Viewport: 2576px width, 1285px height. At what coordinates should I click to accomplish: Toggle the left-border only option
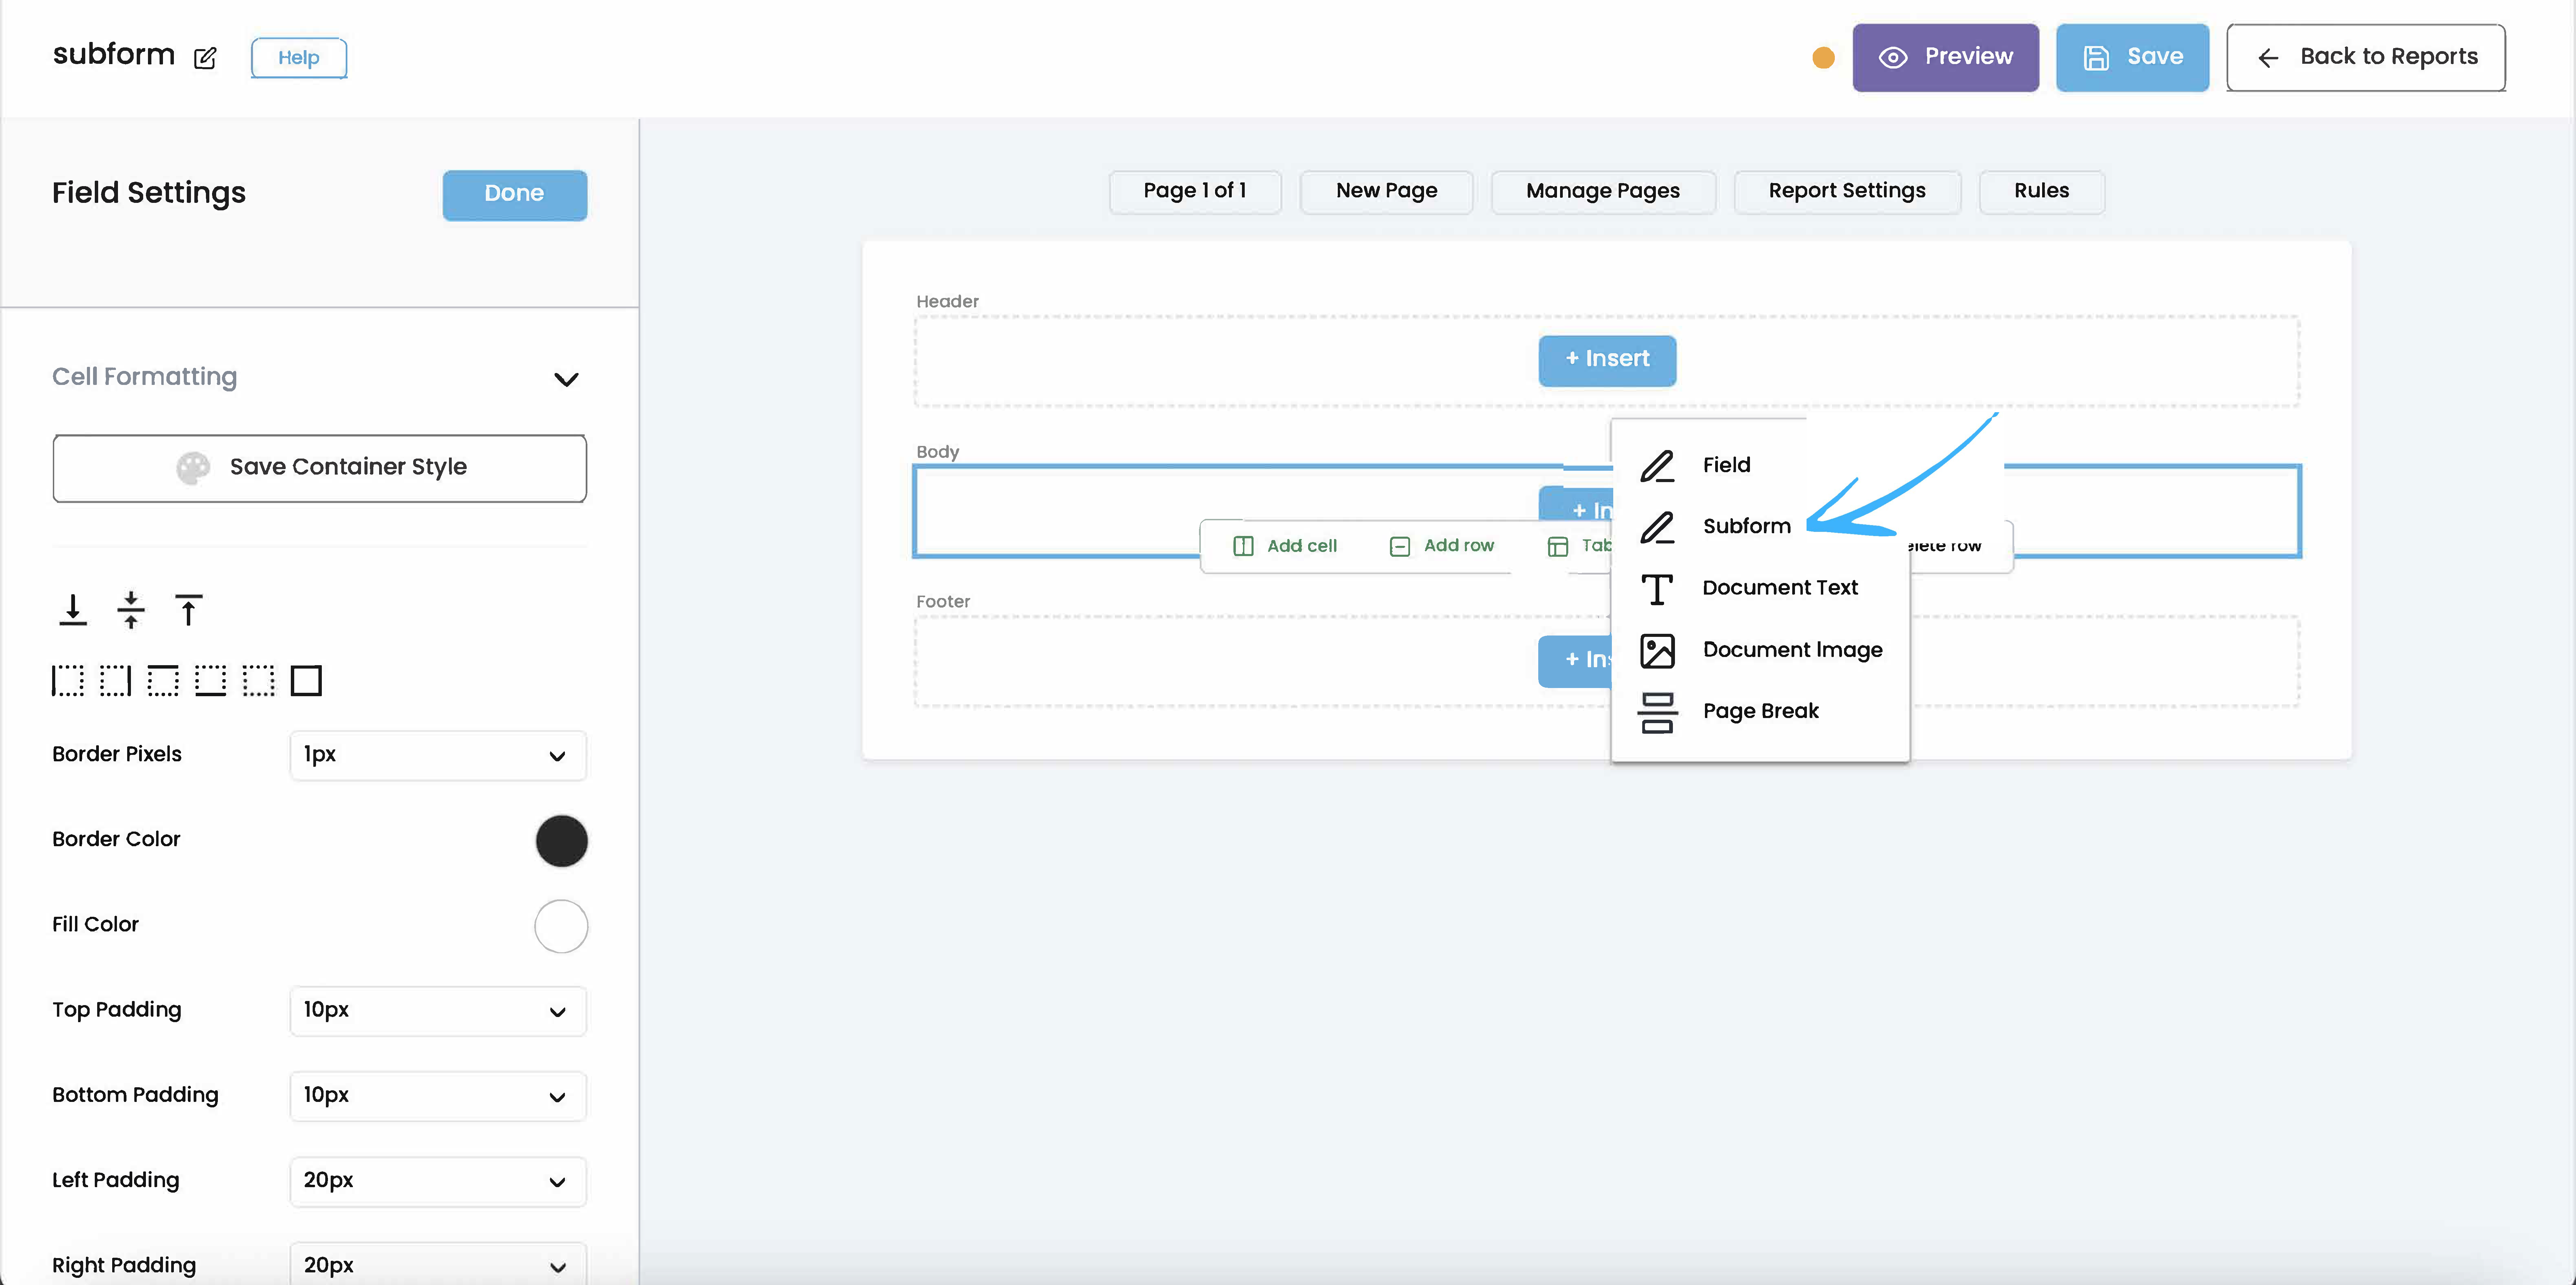pyautogui.click(x=67, y=681)
